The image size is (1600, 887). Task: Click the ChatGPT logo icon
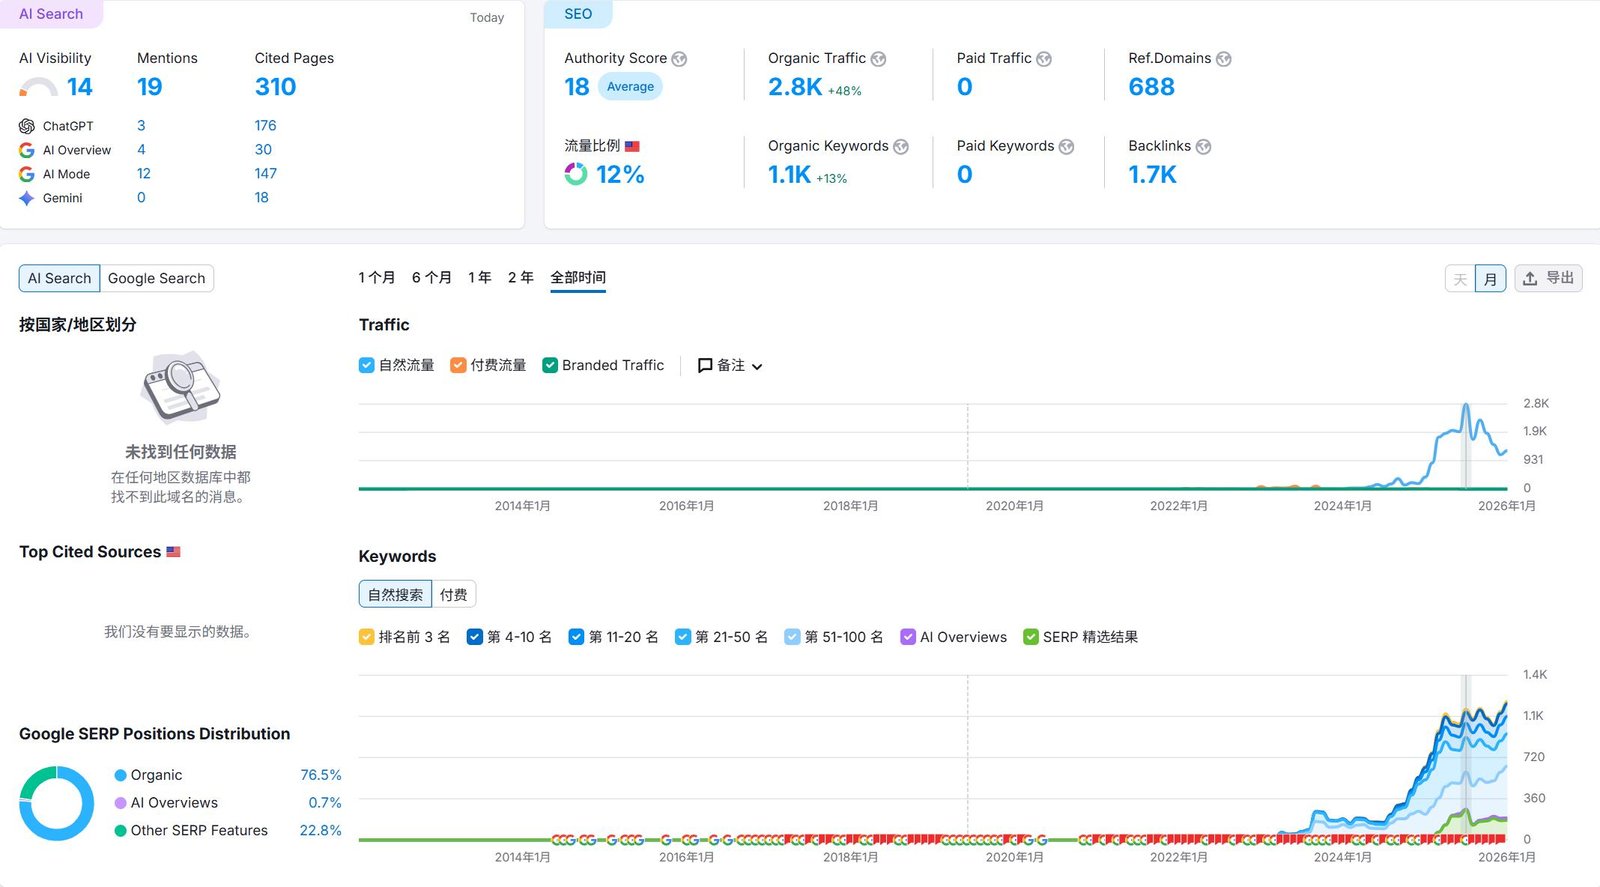[27, 126]
